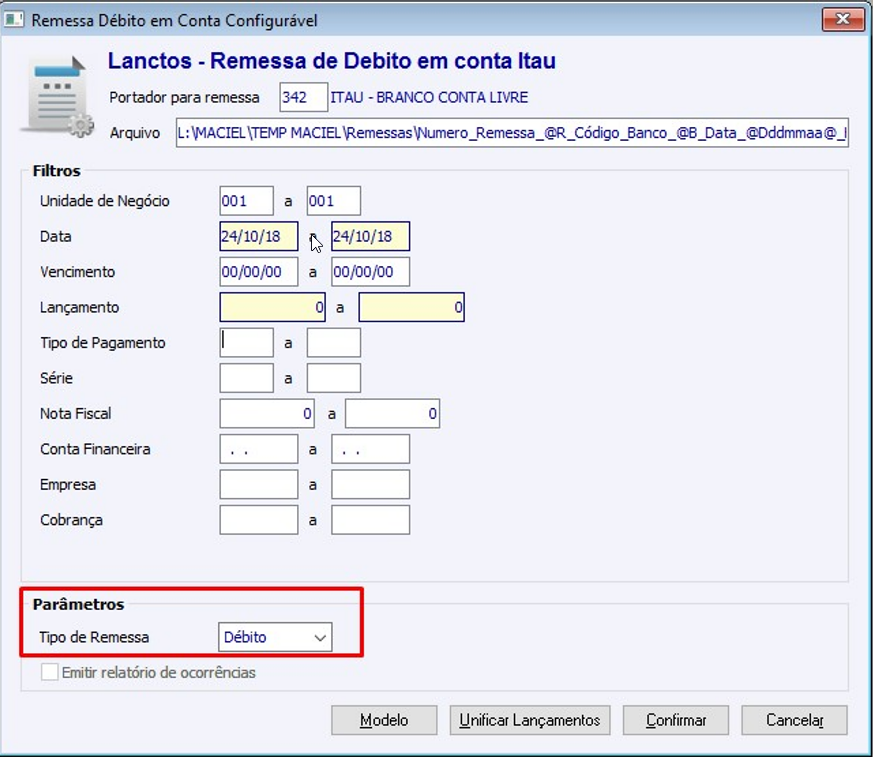
Task: Focus the Tipo de Pagamento end field
Action: (333, 342)
